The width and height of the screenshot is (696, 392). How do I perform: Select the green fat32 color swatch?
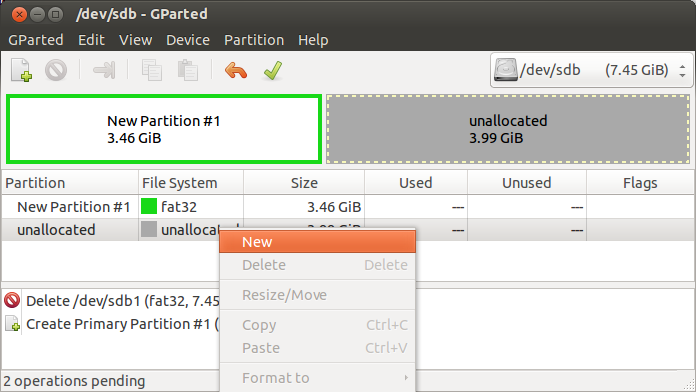(149, 206)
